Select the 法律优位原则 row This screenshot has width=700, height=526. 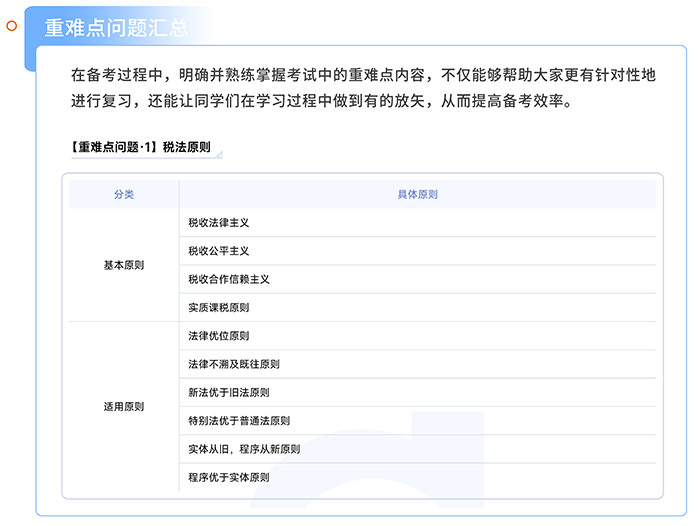tap(219, 336)
